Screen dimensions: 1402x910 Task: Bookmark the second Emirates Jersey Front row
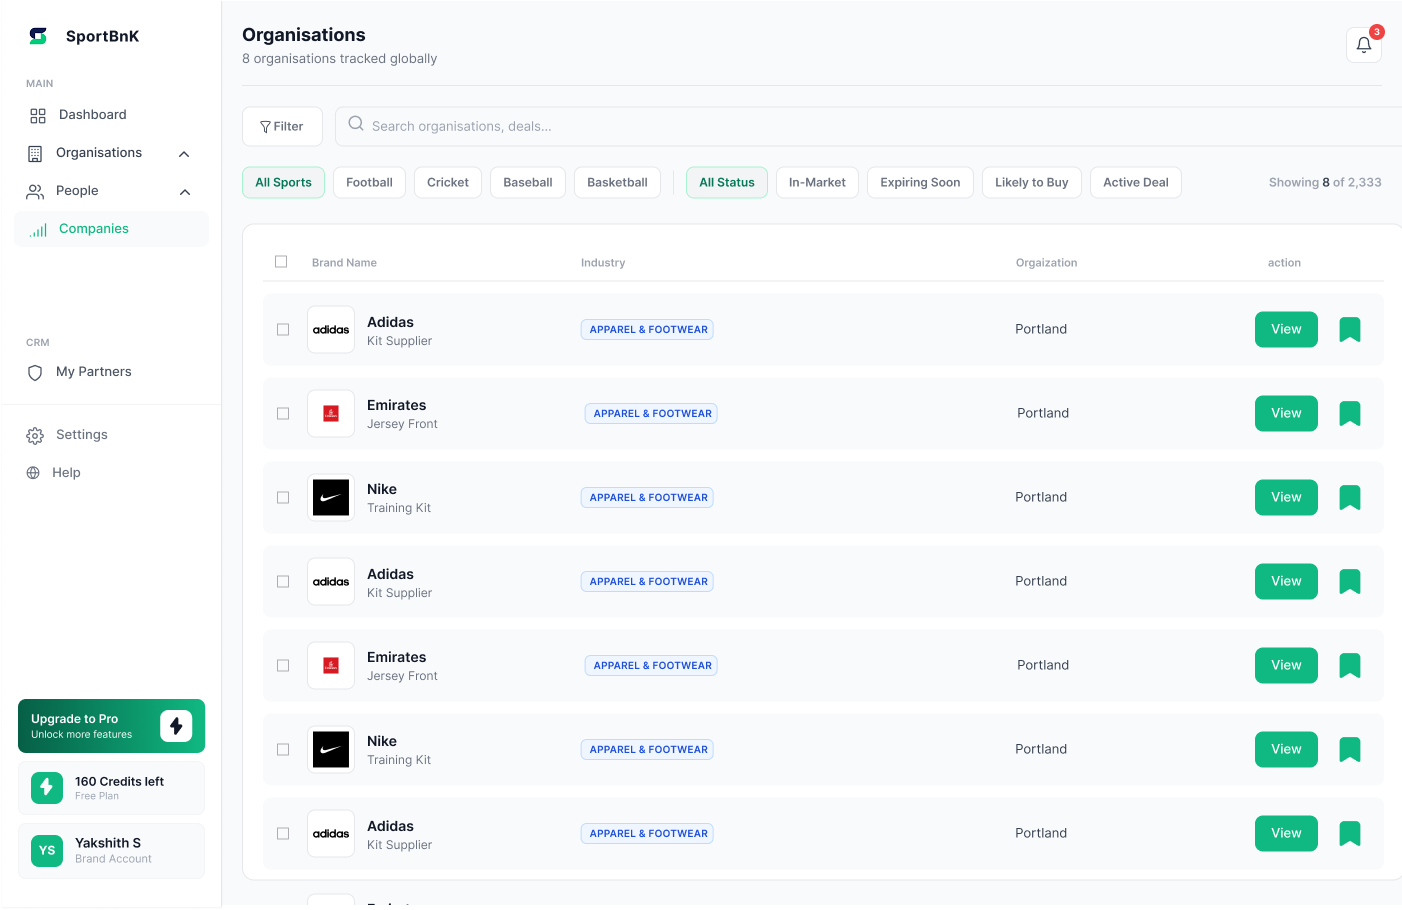pos(1350,666)
